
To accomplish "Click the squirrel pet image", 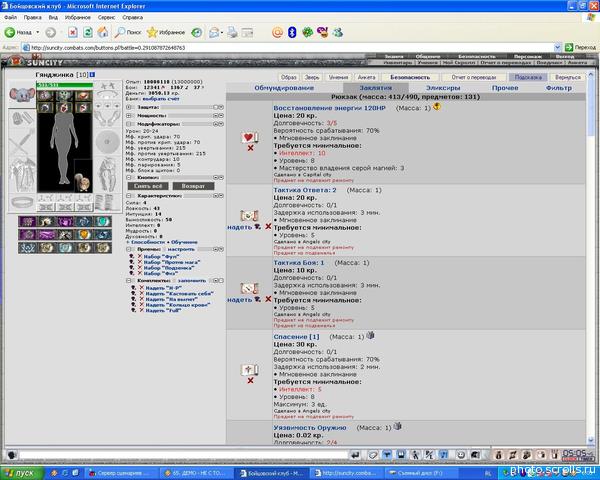I will pos(83,183).
